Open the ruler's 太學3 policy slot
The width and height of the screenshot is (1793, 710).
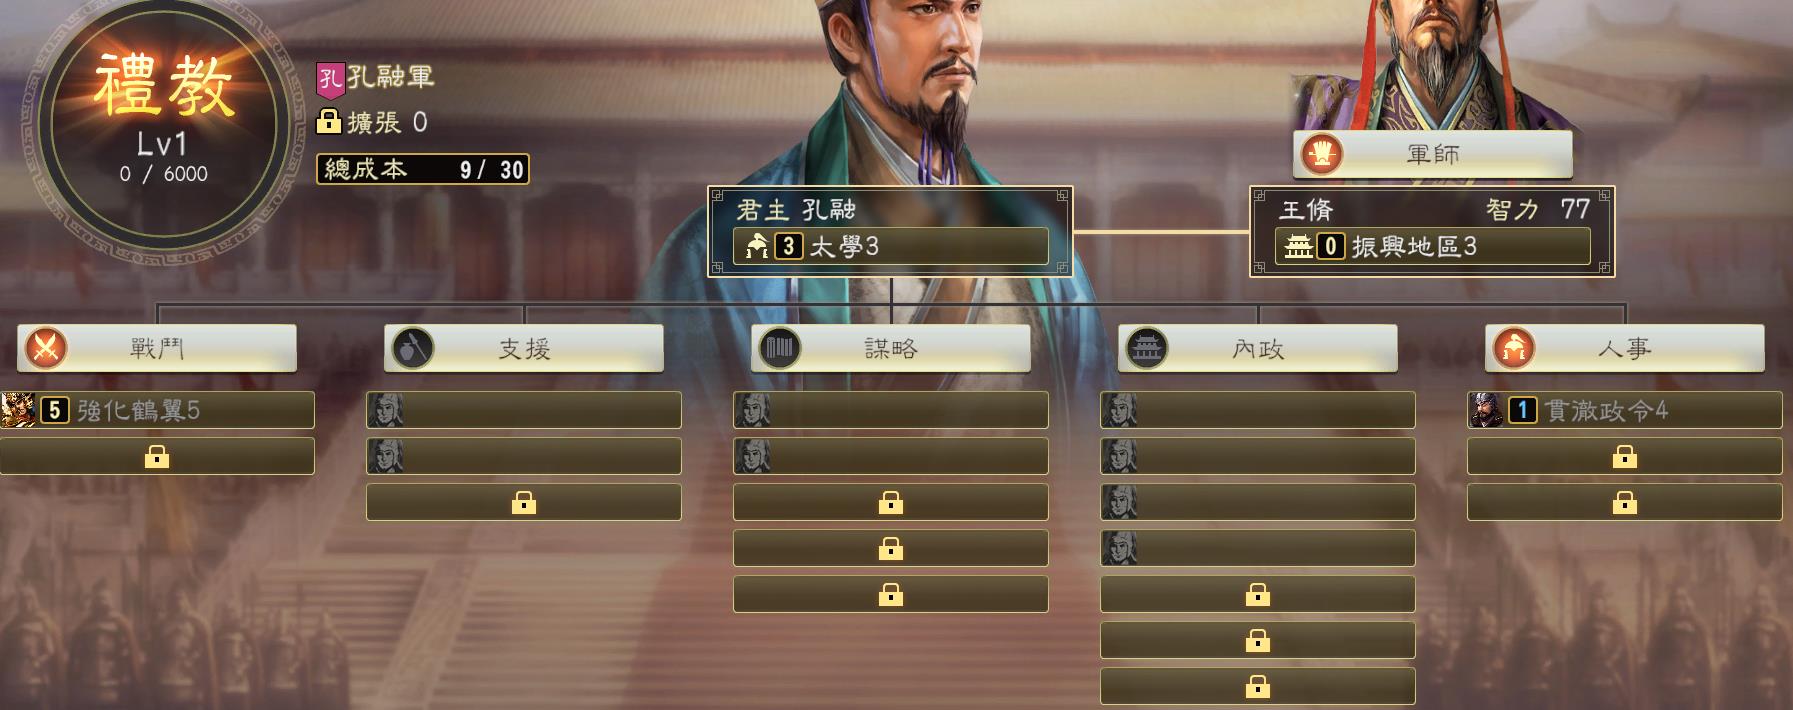(x=891, y=246)
